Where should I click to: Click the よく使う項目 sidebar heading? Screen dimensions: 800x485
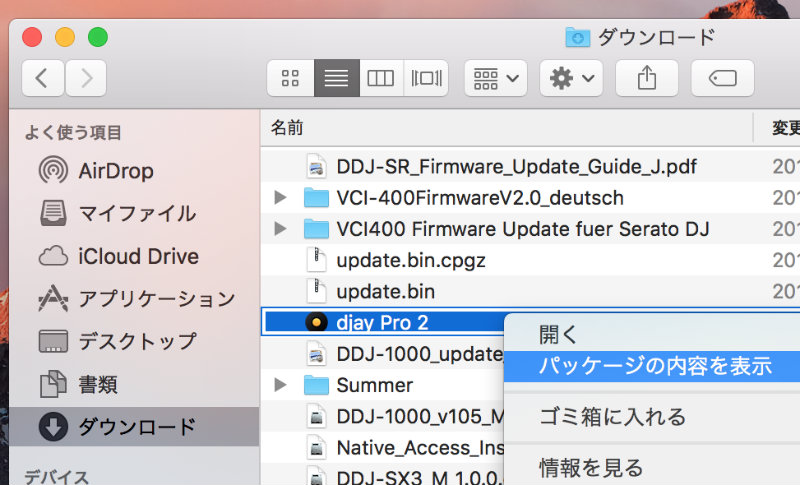73,133
